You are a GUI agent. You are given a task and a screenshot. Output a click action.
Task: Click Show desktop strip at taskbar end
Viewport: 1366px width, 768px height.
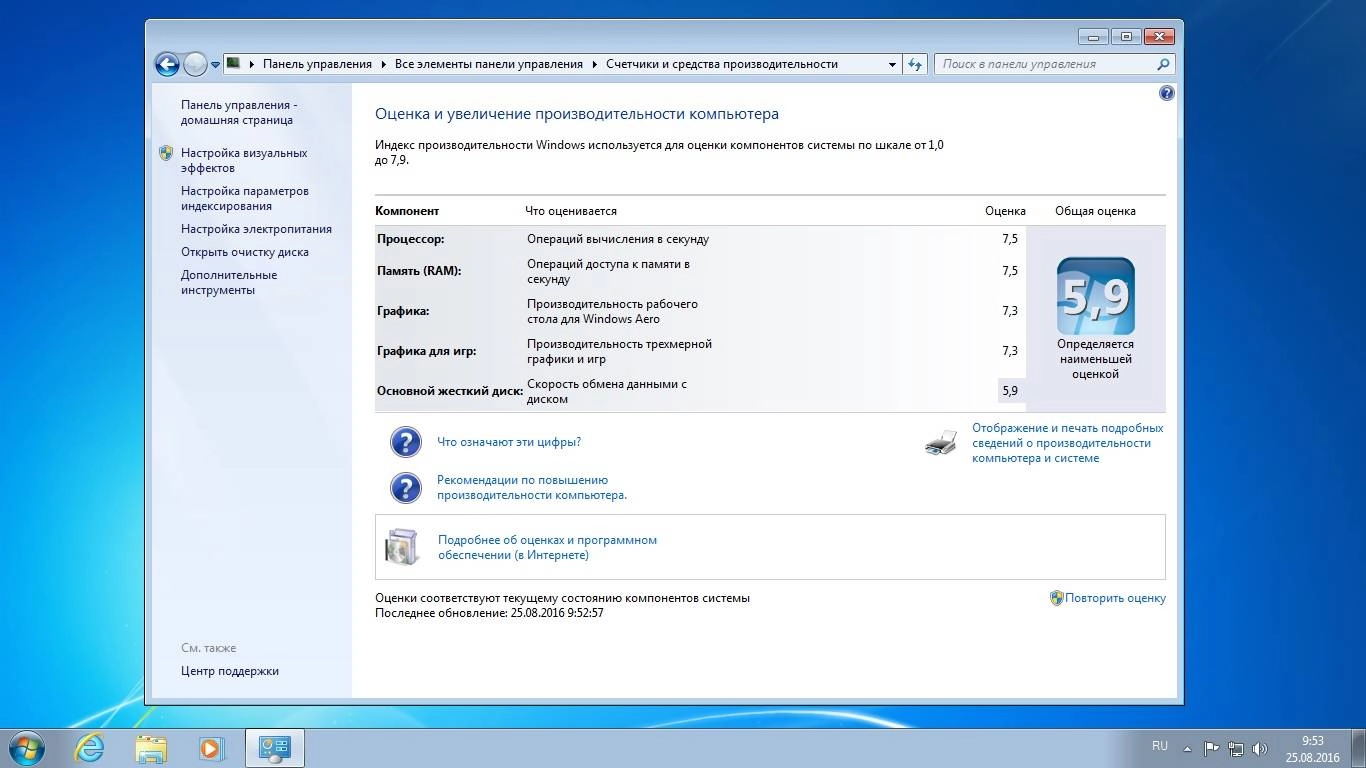coord(1358,748)
